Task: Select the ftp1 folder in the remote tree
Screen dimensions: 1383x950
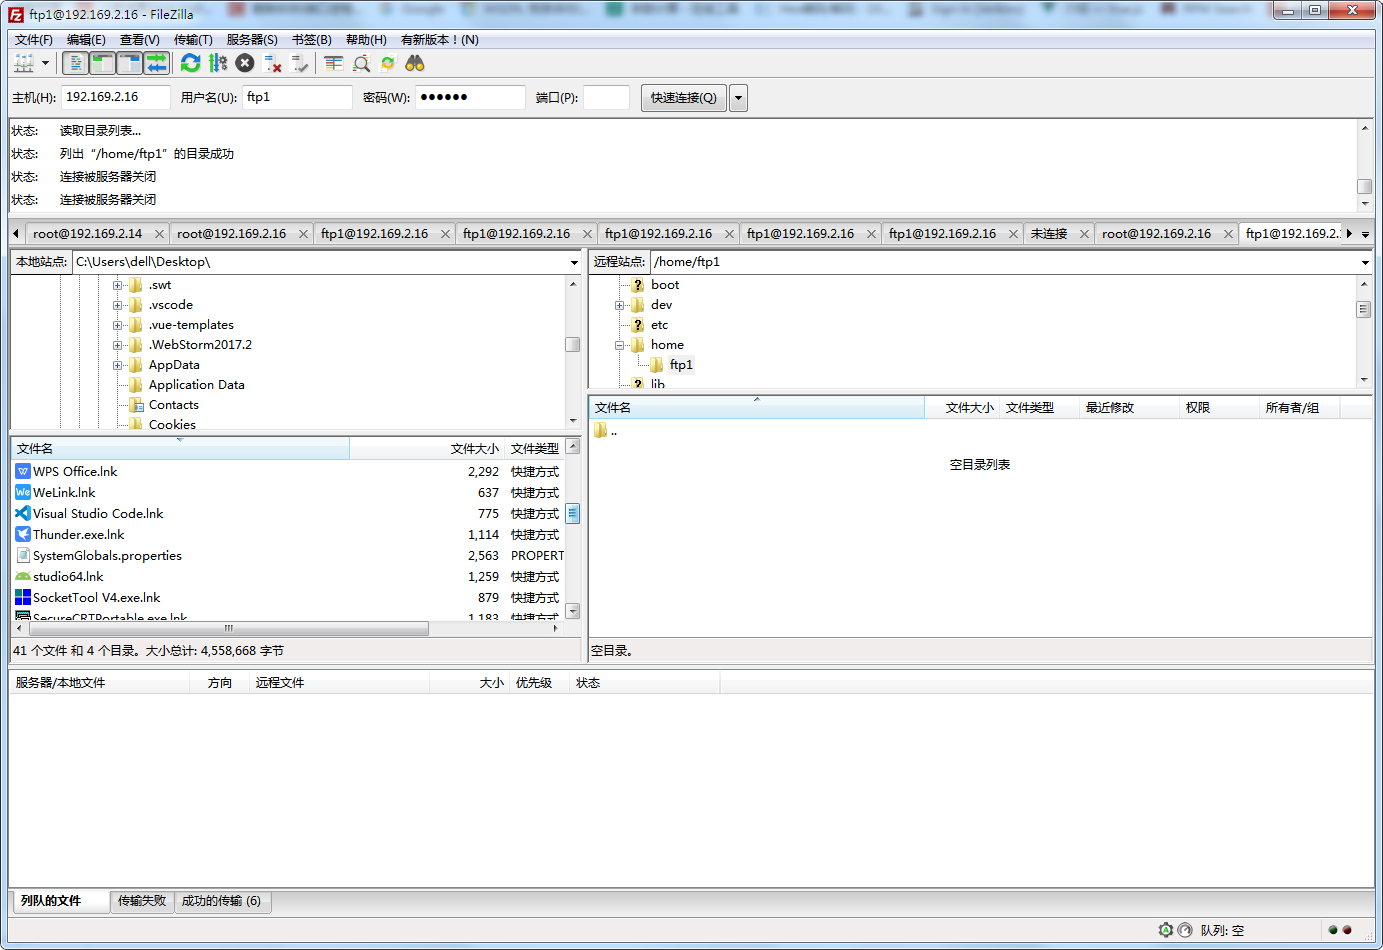Action: click(x=681, y=365)
